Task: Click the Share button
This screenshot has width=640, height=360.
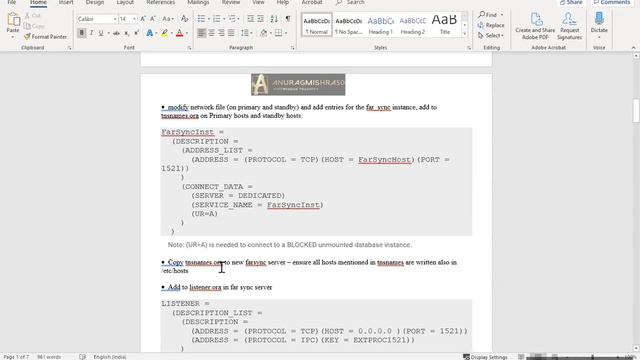Action: [571, 2]
